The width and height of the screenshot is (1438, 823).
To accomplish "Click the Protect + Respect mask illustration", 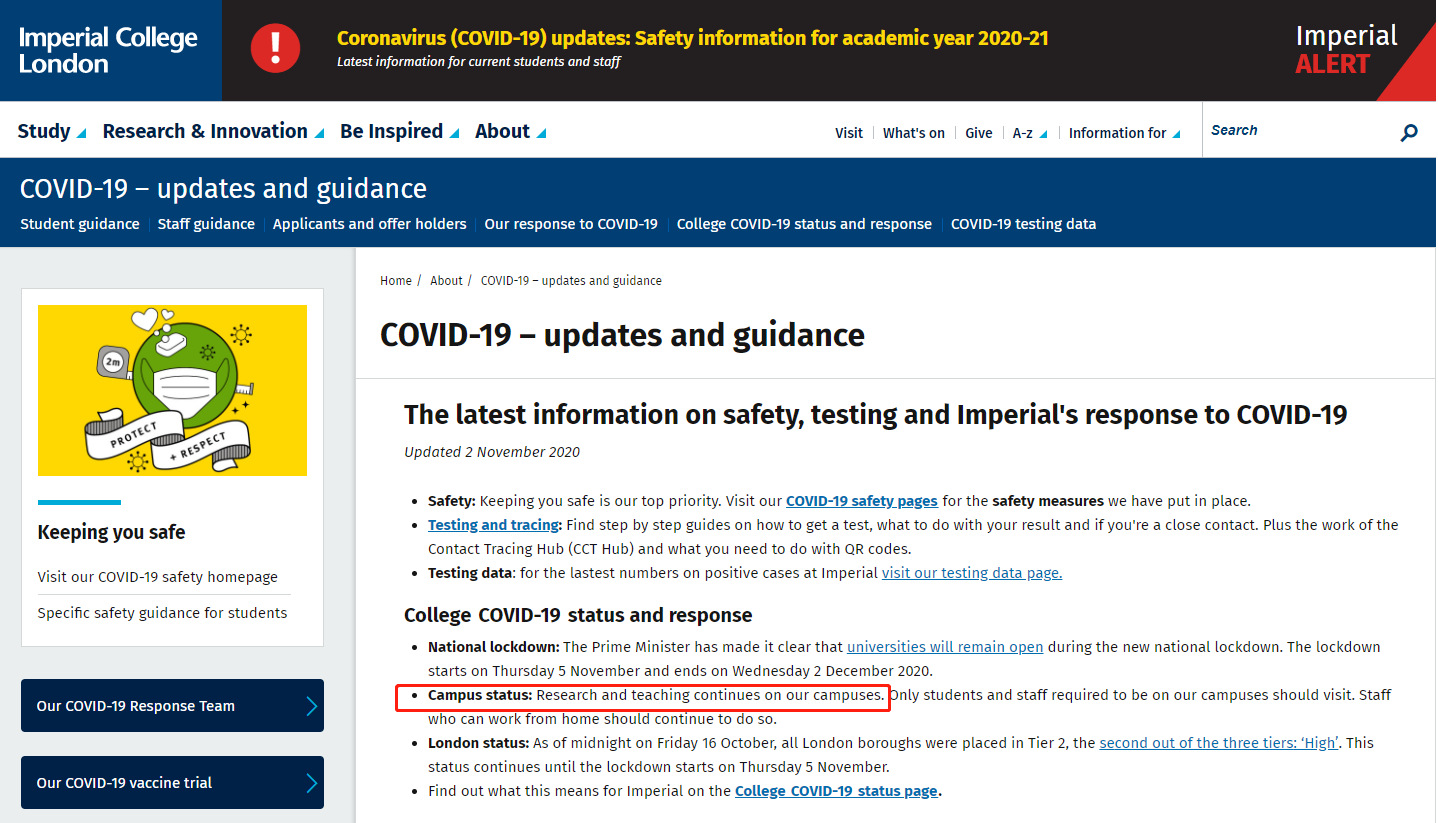I will (x=172, y=390).
